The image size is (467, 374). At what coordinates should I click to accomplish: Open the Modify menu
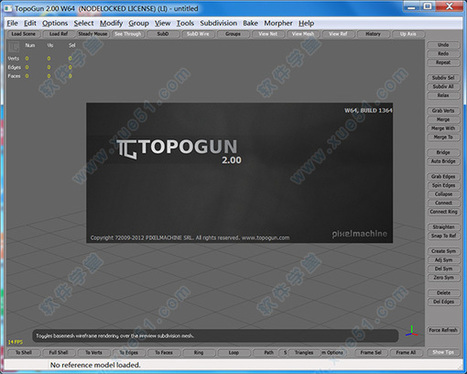(111, 23)
